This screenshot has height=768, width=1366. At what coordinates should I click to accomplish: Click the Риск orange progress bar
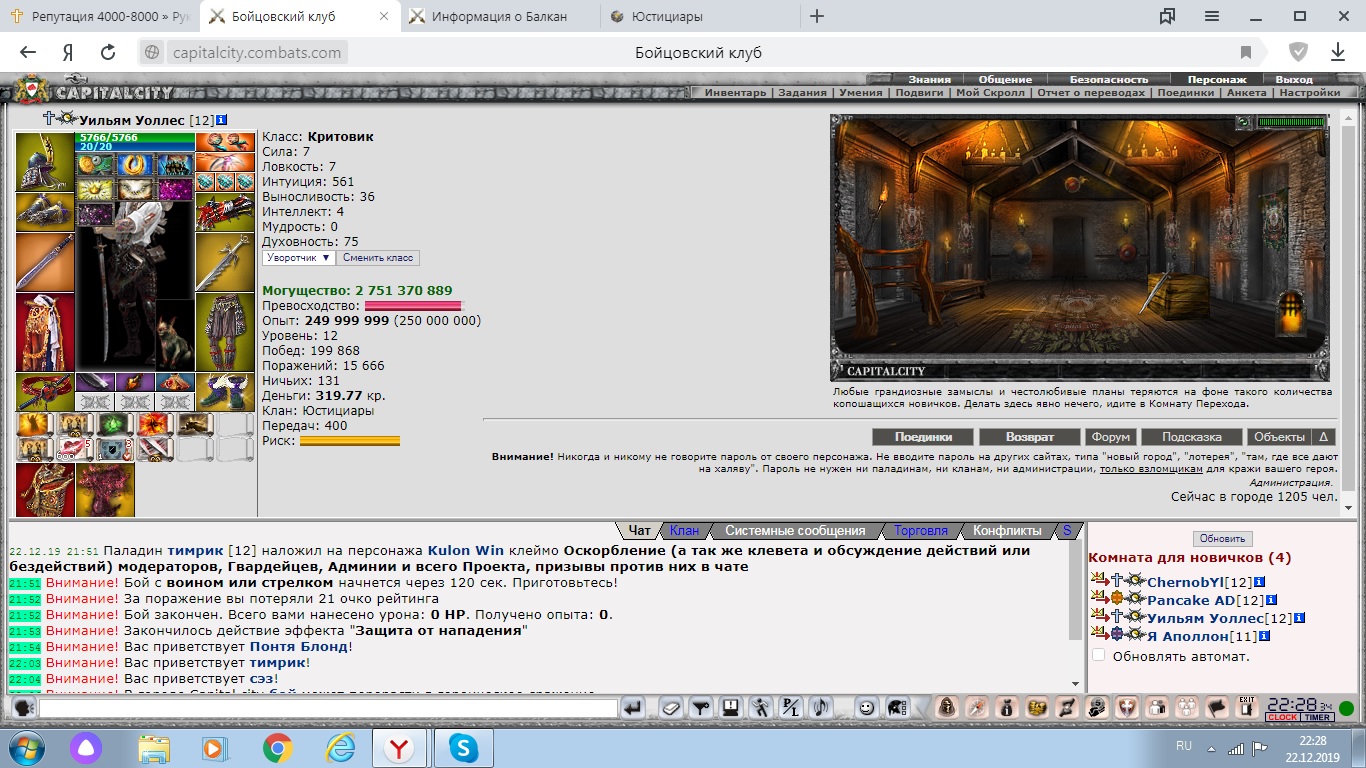350,440
